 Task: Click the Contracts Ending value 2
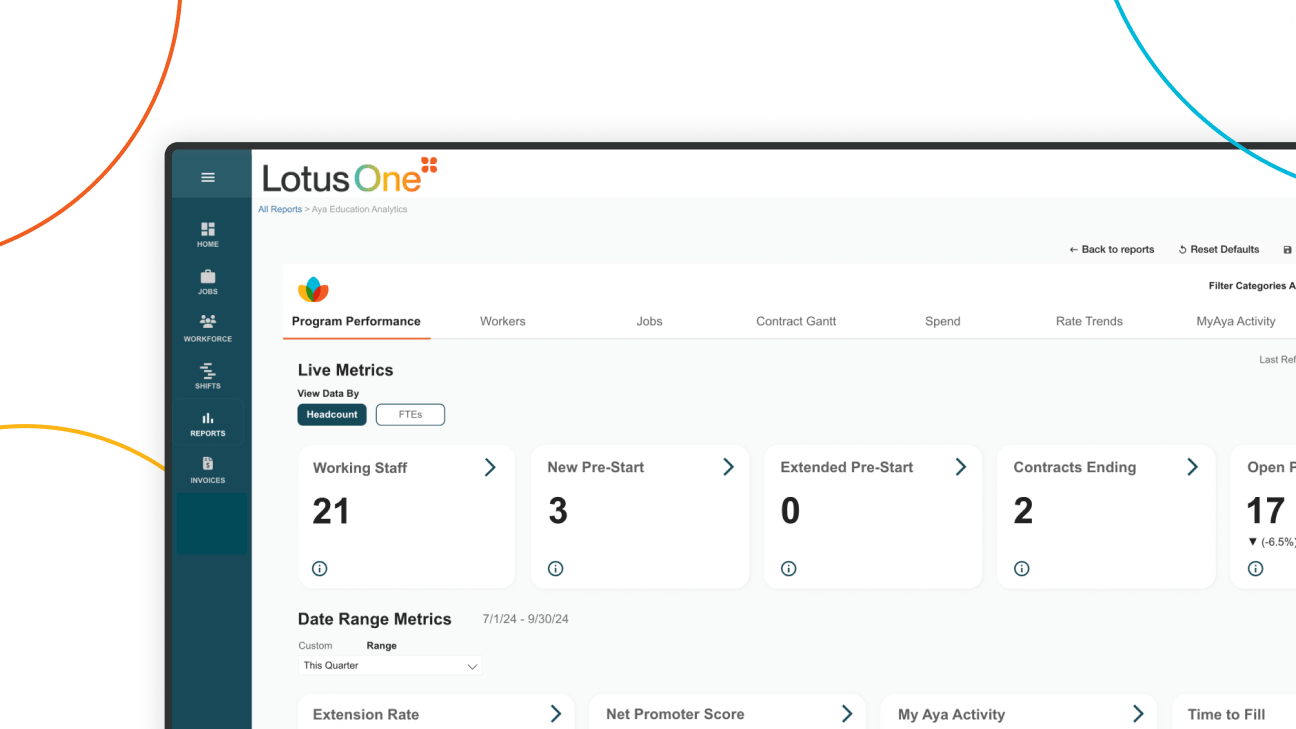click(x=1023, y=511)
